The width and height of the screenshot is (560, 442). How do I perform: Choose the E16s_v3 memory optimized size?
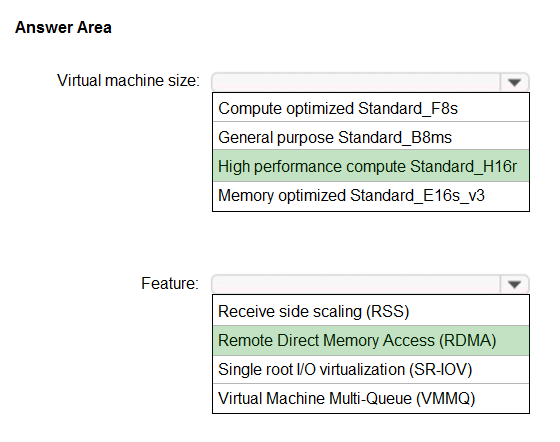point(371,196)
